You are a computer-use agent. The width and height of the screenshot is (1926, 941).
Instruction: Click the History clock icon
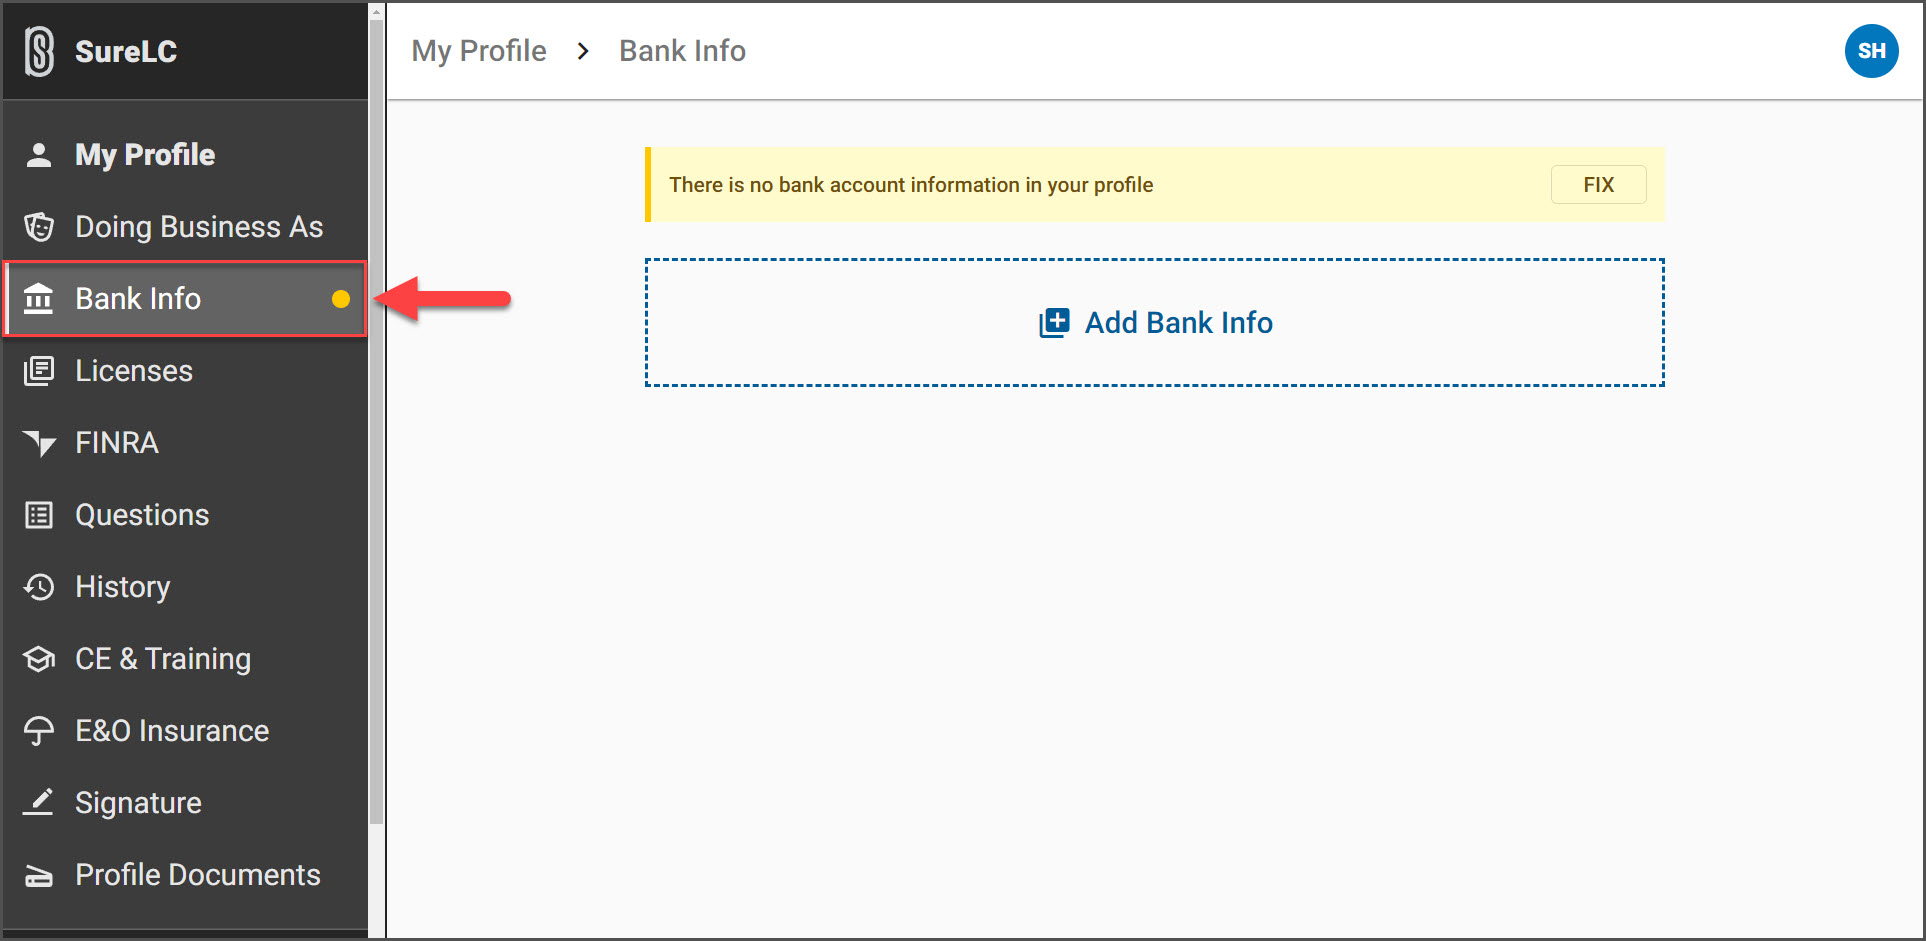[x=39, y=587]
